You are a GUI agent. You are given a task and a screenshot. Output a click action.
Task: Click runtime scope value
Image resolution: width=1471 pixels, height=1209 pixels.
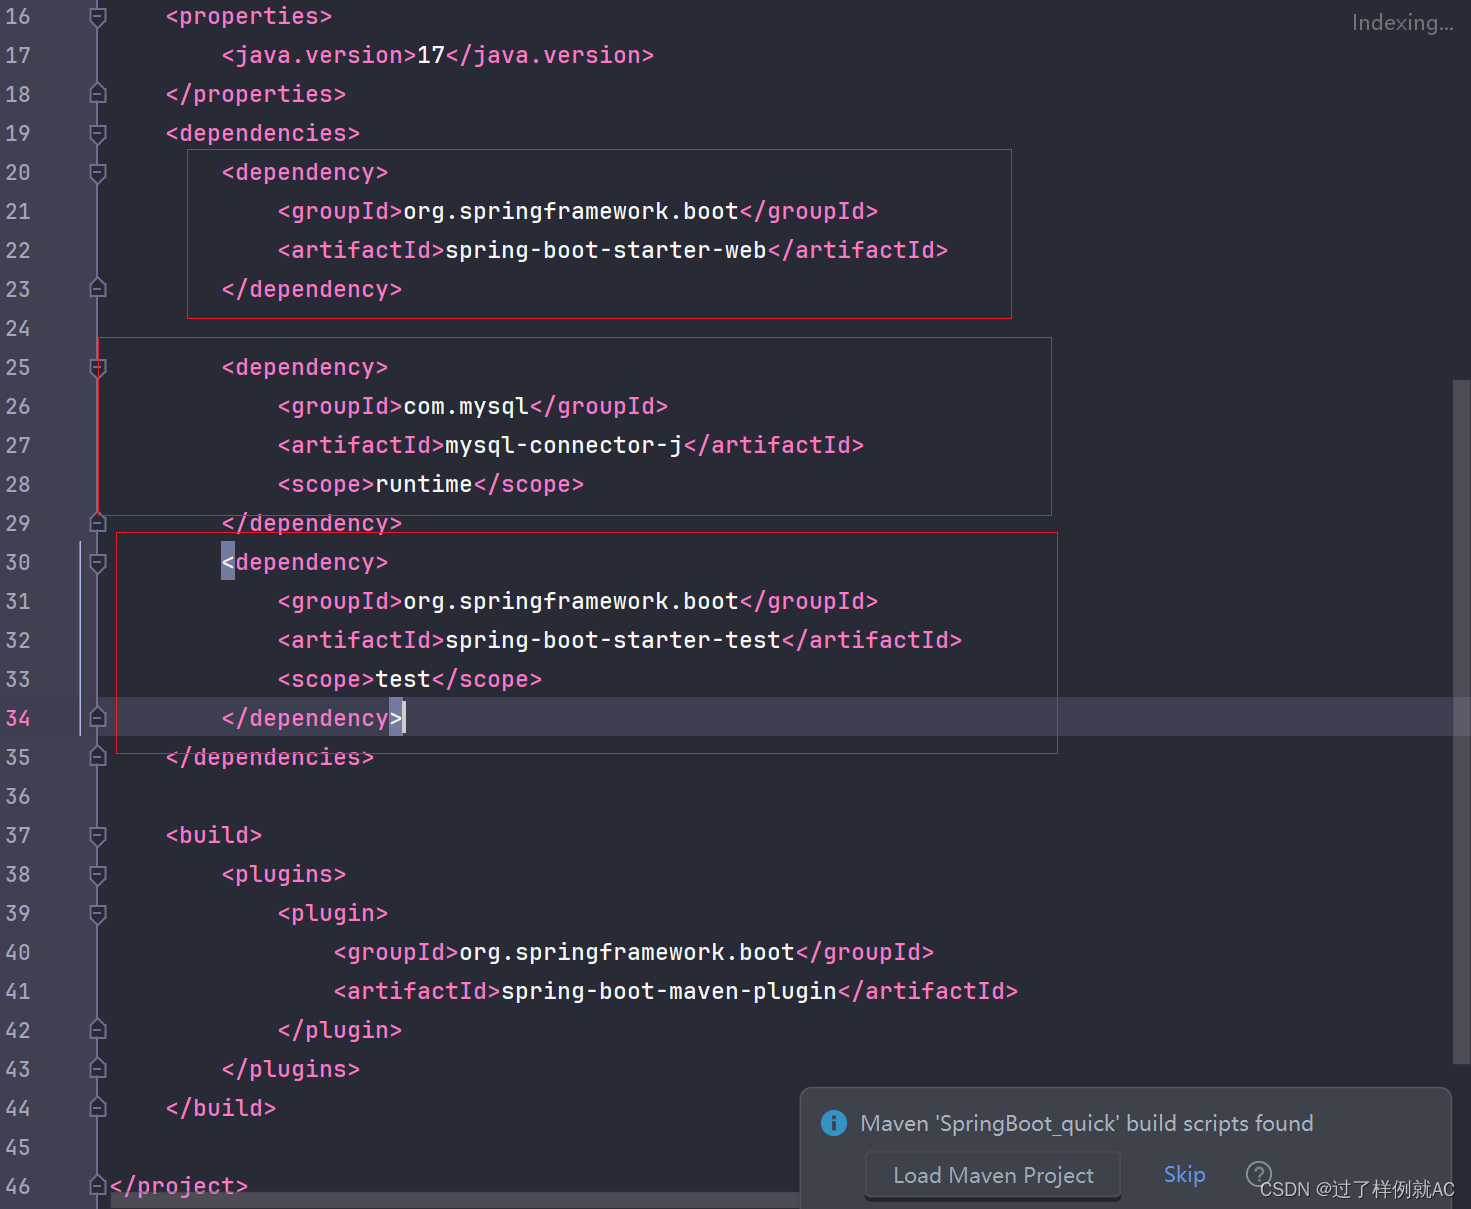pyautogui.click(x=424, y=484)
